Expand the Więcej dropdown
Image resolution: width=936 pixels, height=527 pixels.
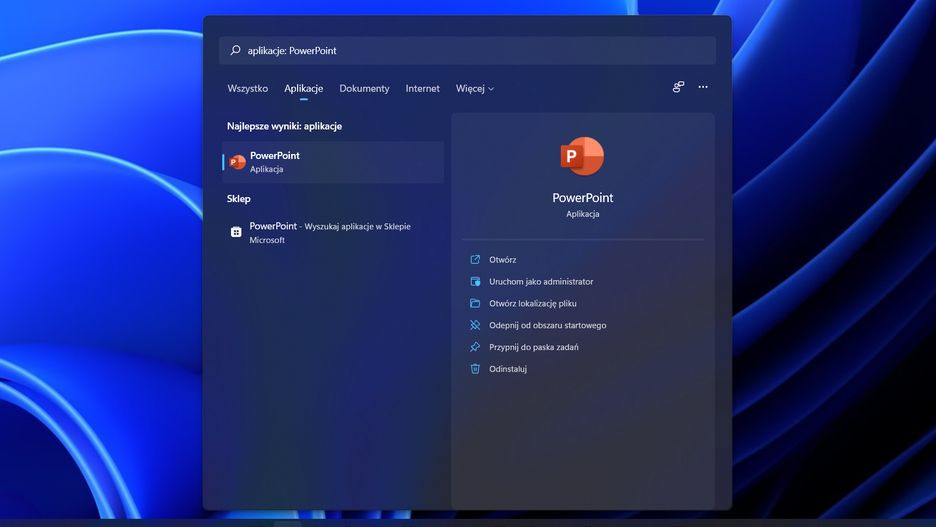click(x=475, y=88)
